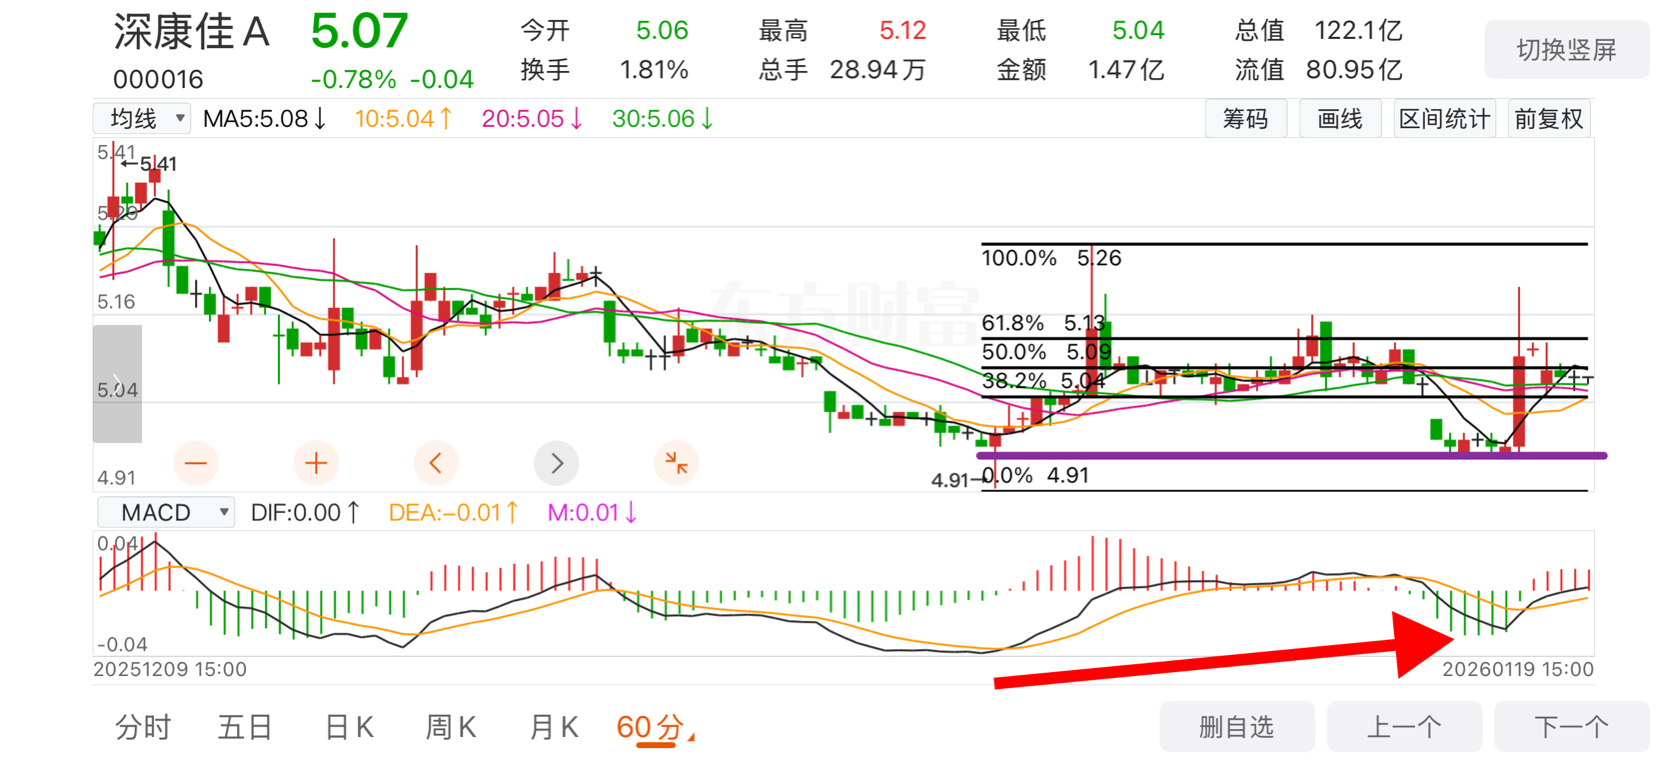The width and height of the screenshot is (1663, 768).
Task: Tap 换手 value 1.81%
Action: tap(654, 70)
